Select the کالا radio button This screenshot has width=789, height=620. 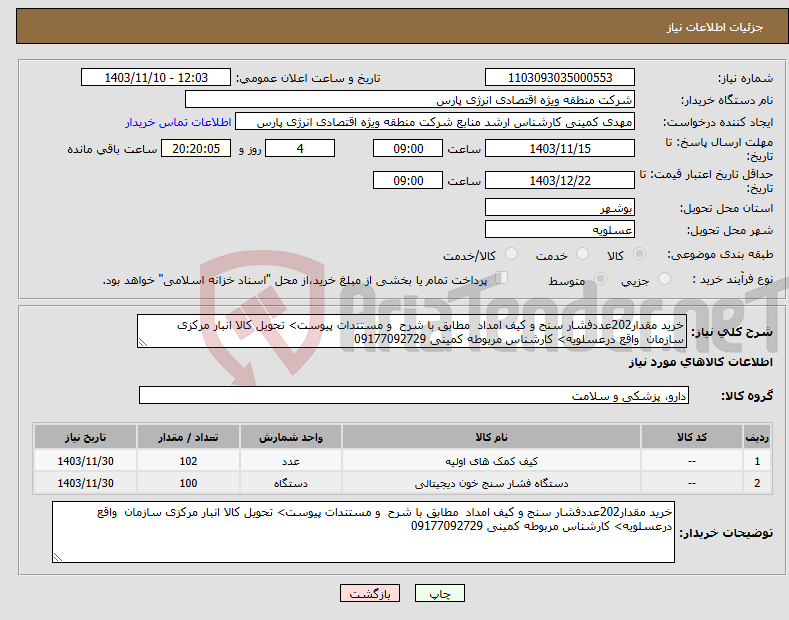(639, 254)
